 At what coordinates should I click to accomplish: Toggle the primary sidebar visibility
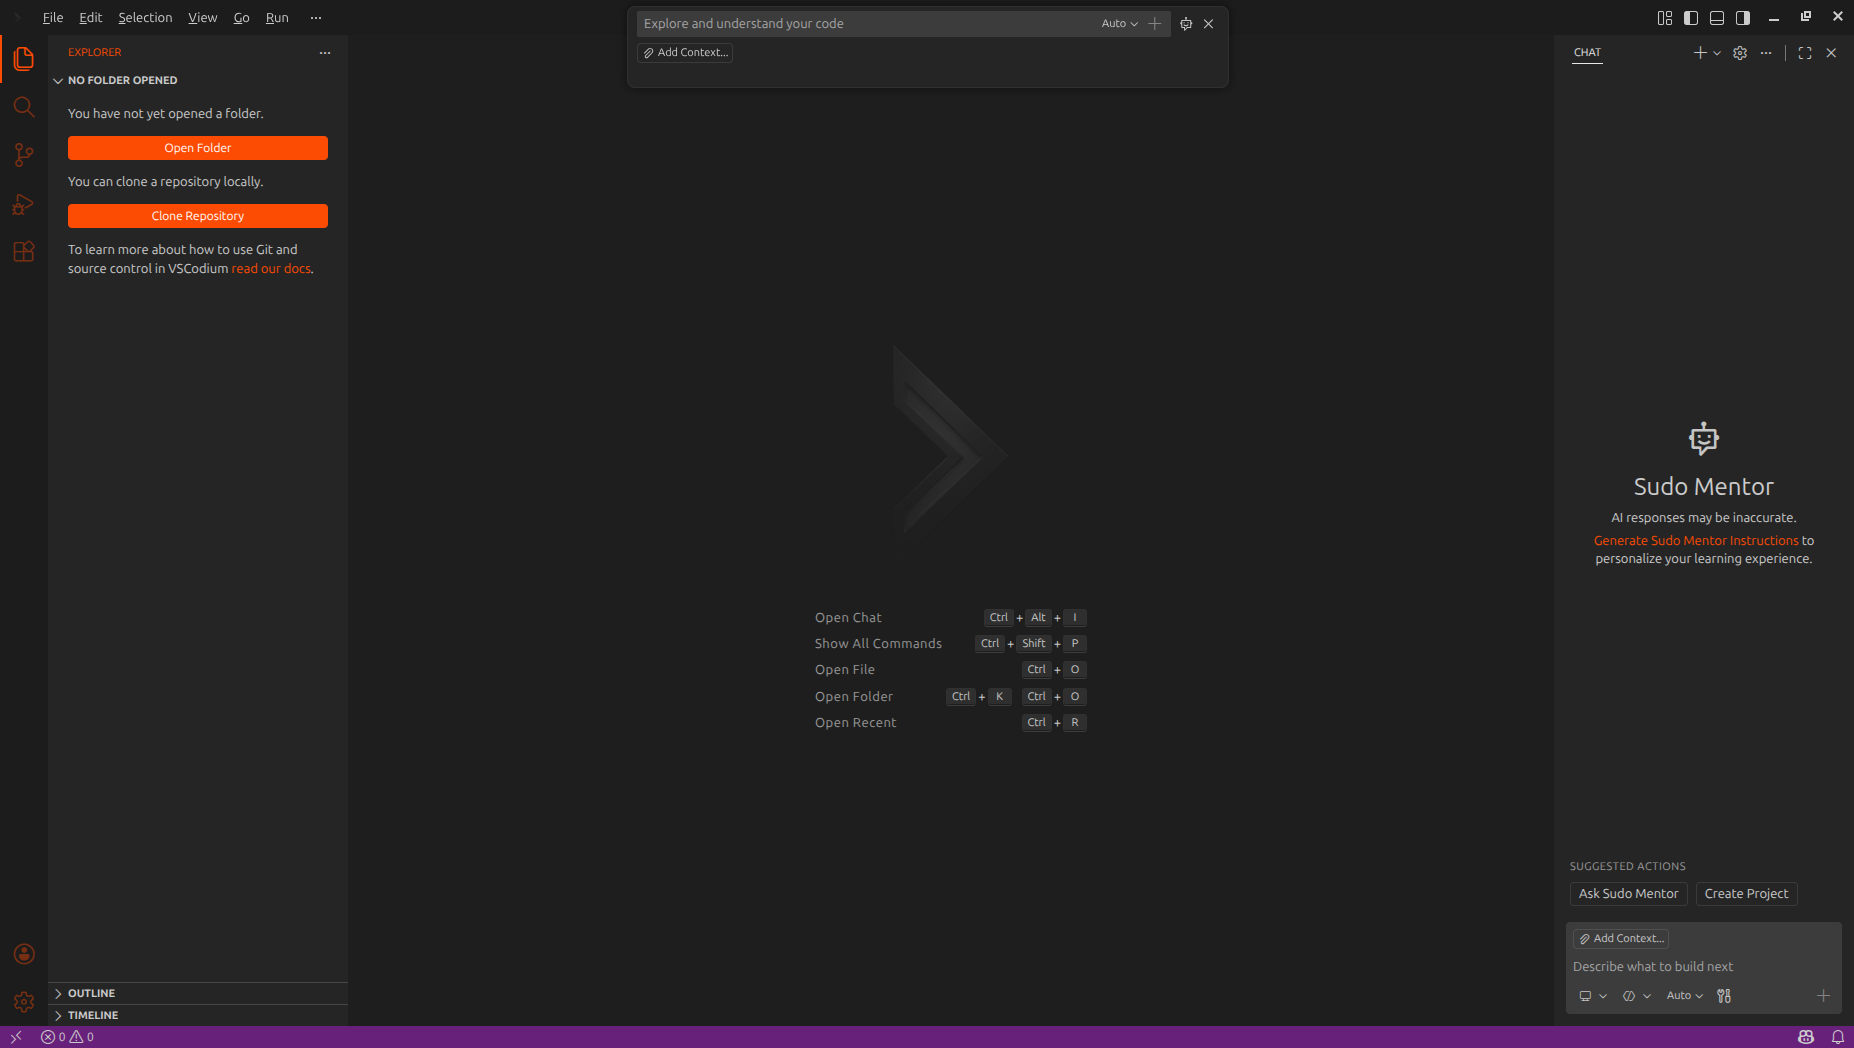pos(1690,17)
